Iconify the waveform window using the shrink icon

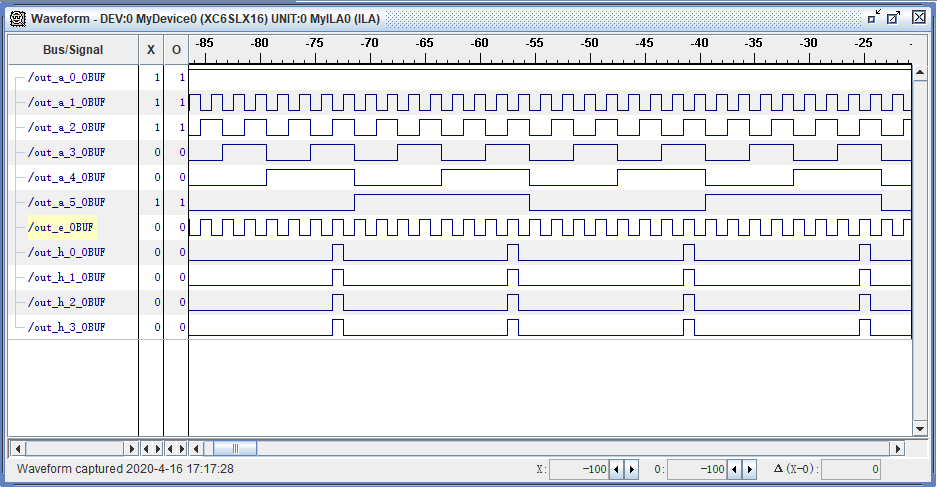tap(875, 17)
